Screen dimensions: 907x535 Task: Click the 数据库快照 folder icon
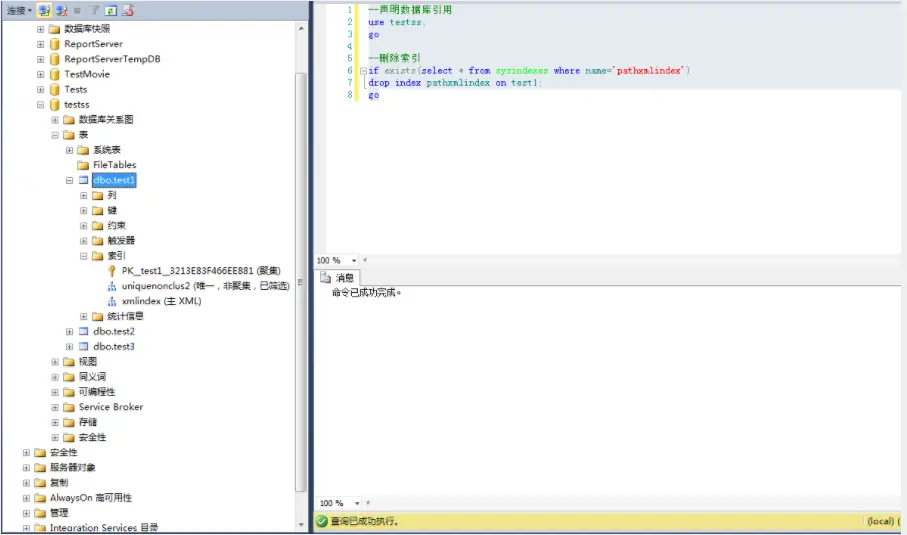(54, 29)
